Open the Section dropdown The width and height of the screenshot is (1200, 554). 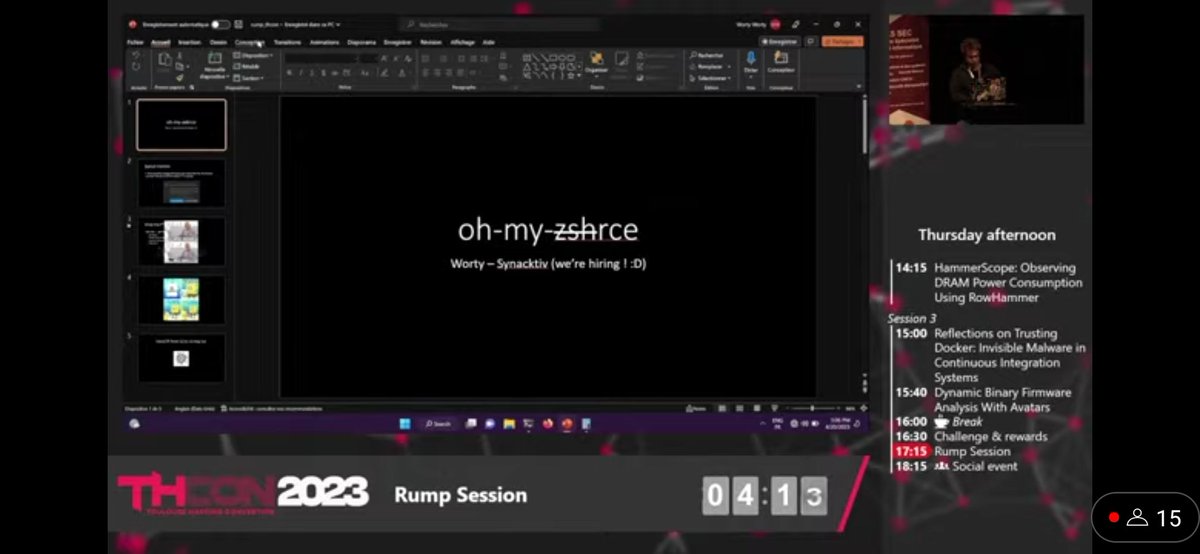[x=248, y=77]
